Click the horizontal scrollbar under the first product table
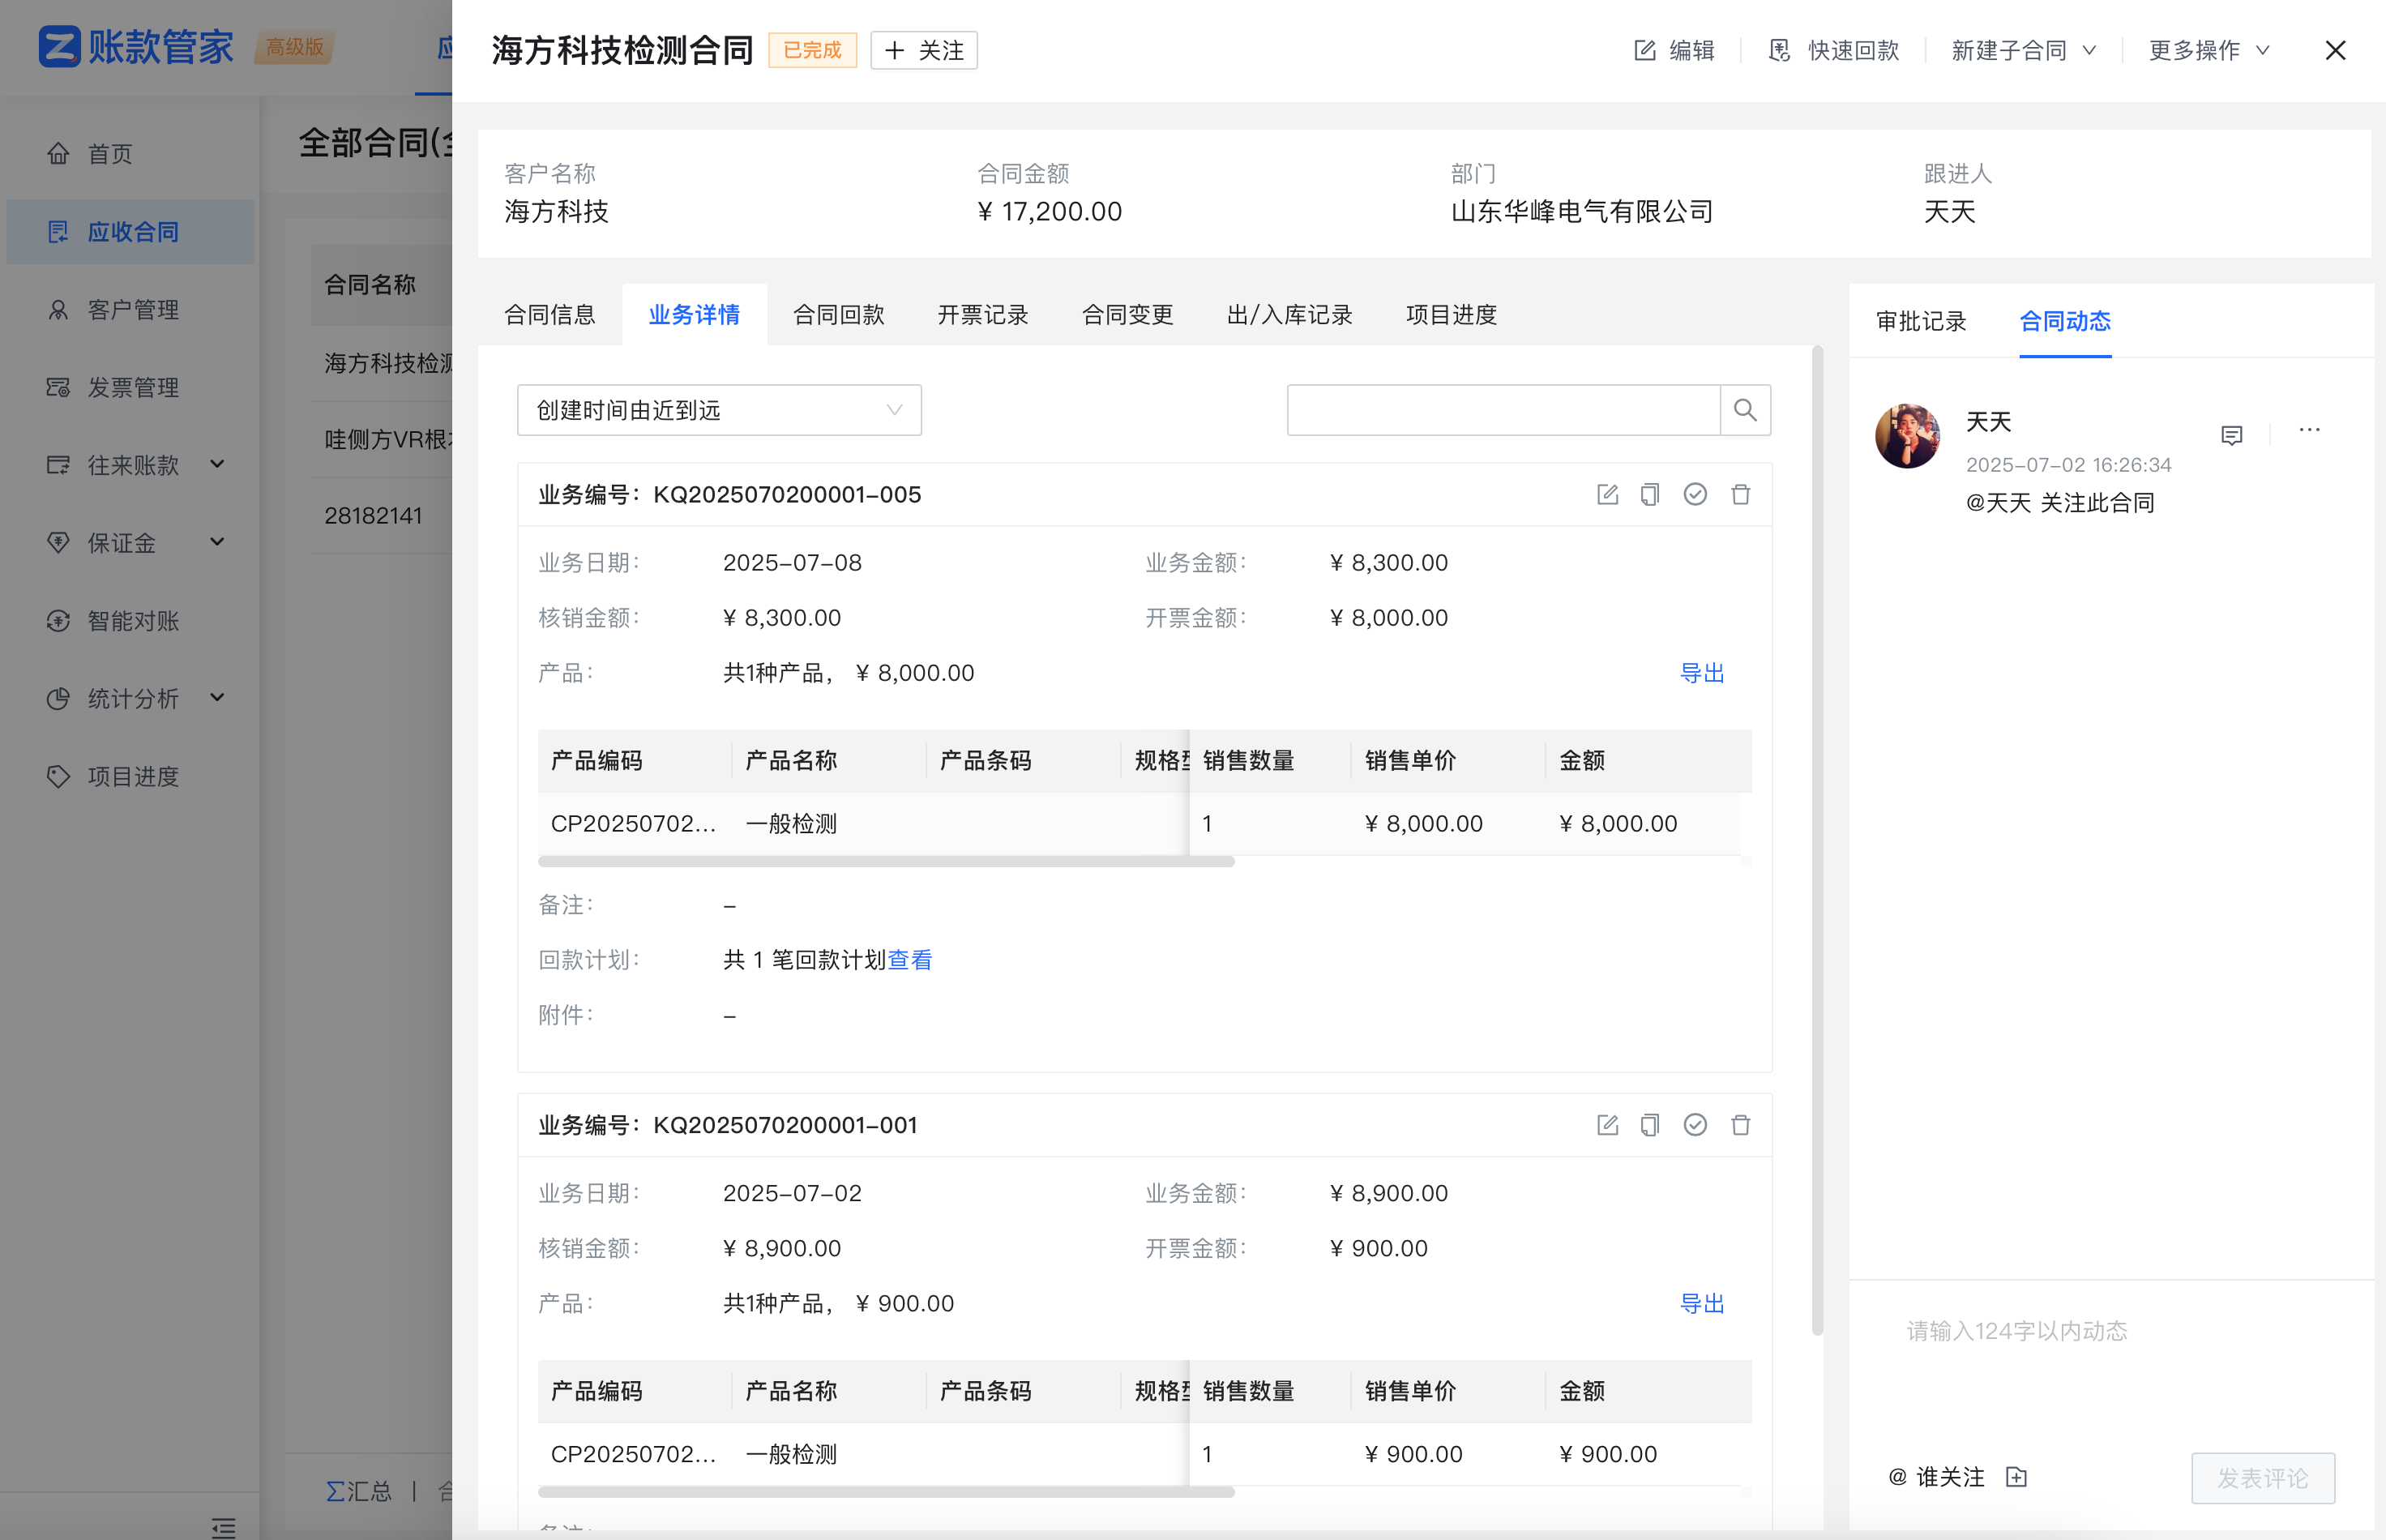This screenshot has height=1540, width=2386. (x=886, y=861)
